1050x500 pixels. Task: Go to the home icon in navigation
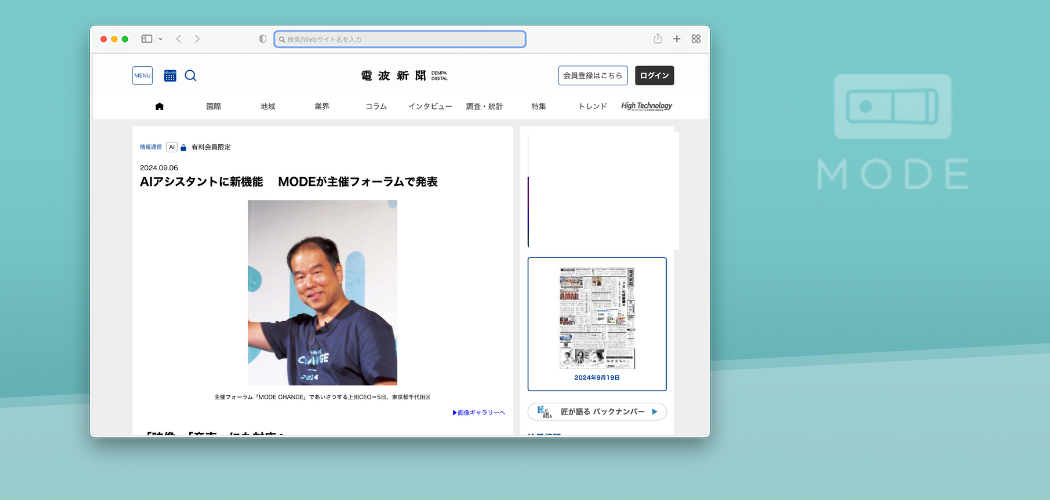click(x=159, y=106)
